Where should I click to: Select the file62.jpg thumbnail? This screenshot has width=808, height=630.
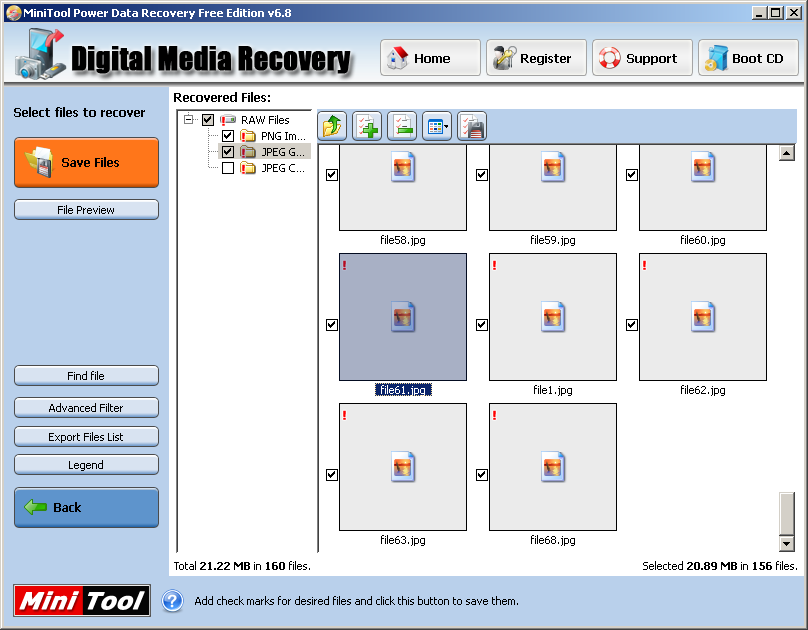[x=703, y=317]
